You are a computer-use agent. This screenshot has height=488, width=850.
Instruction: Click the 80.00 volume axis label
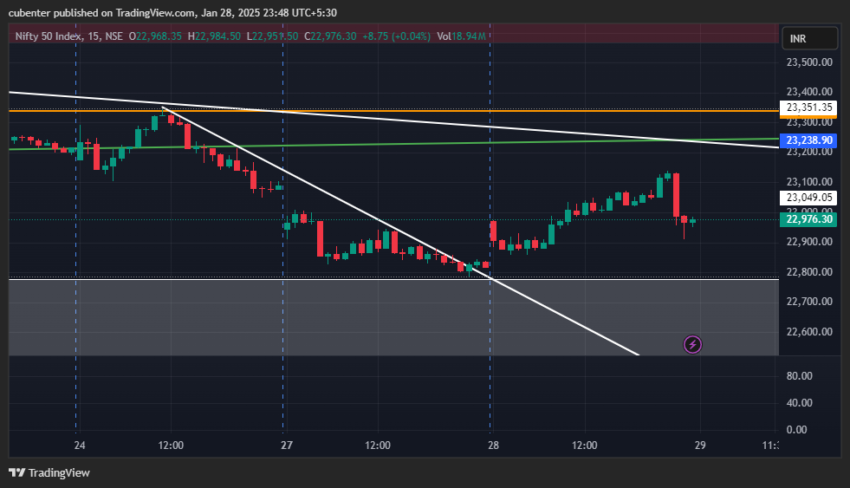797,376
